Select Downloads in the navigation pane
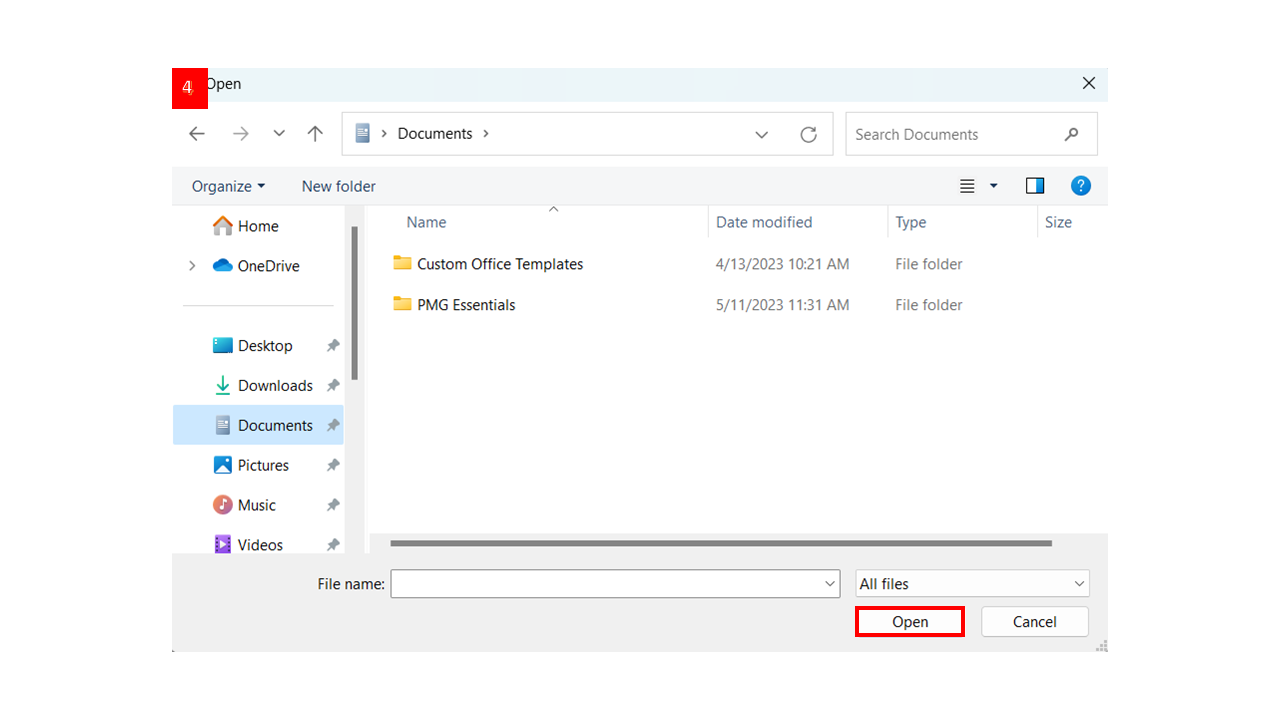 pyautogui.click(x=274, y=386)
